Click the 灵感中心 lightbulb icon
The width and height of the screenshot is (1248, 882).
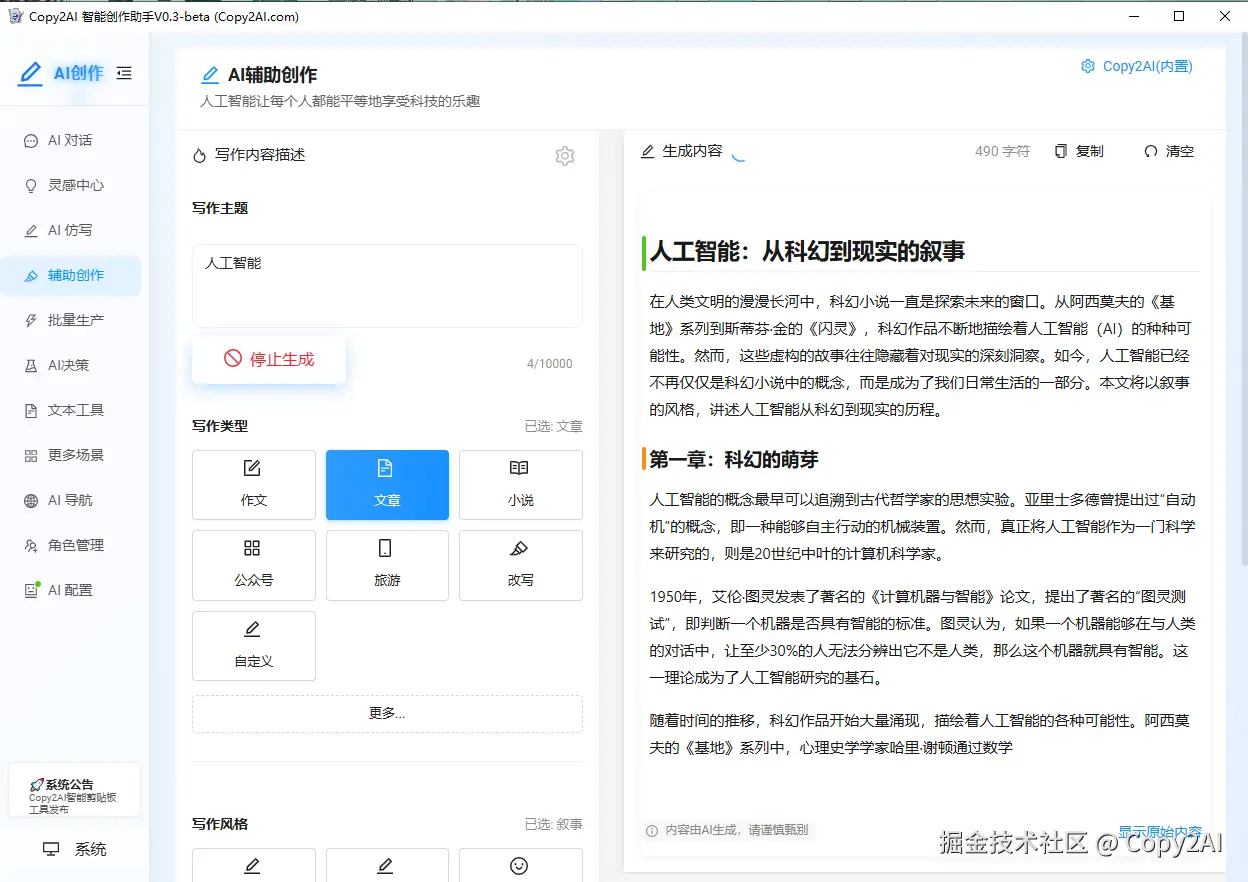pyautogui.click(x=31, y=186)
